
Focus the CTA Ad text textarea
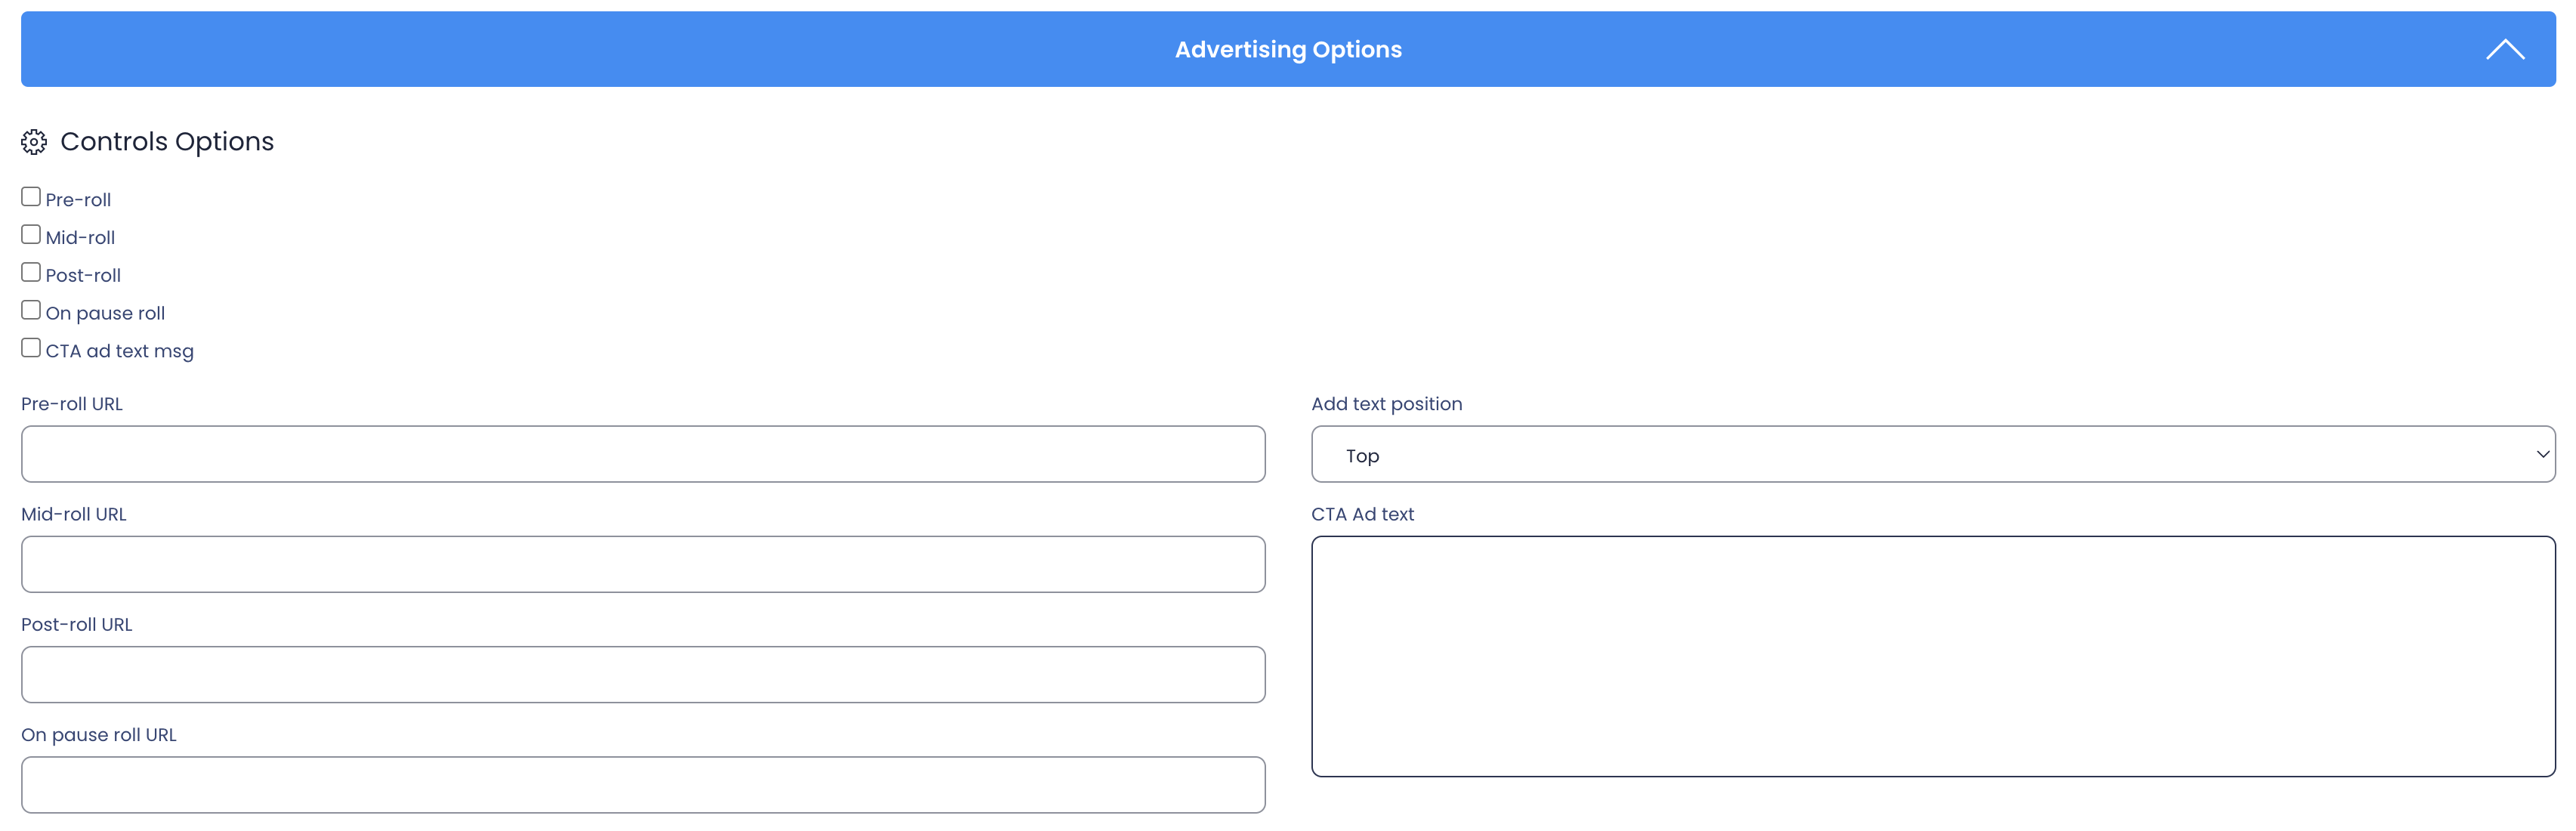(1932, 656)
